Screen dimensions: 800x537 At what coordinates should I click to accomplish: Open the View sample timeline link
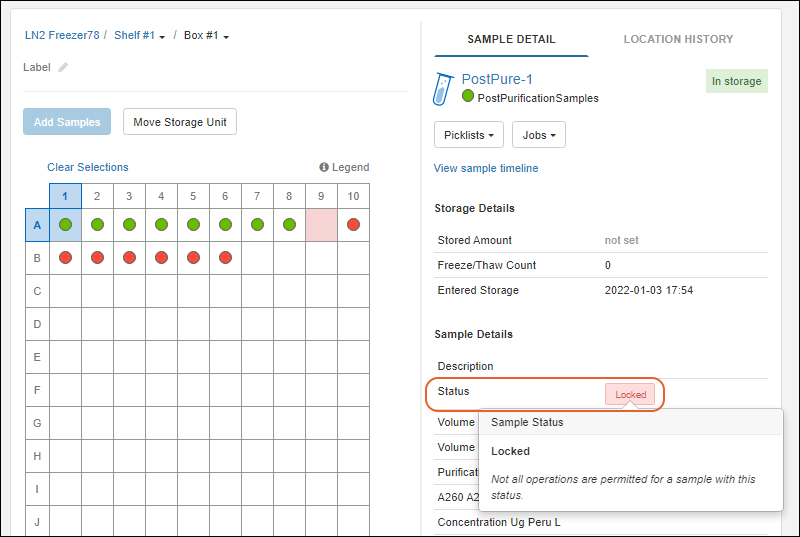486,168
